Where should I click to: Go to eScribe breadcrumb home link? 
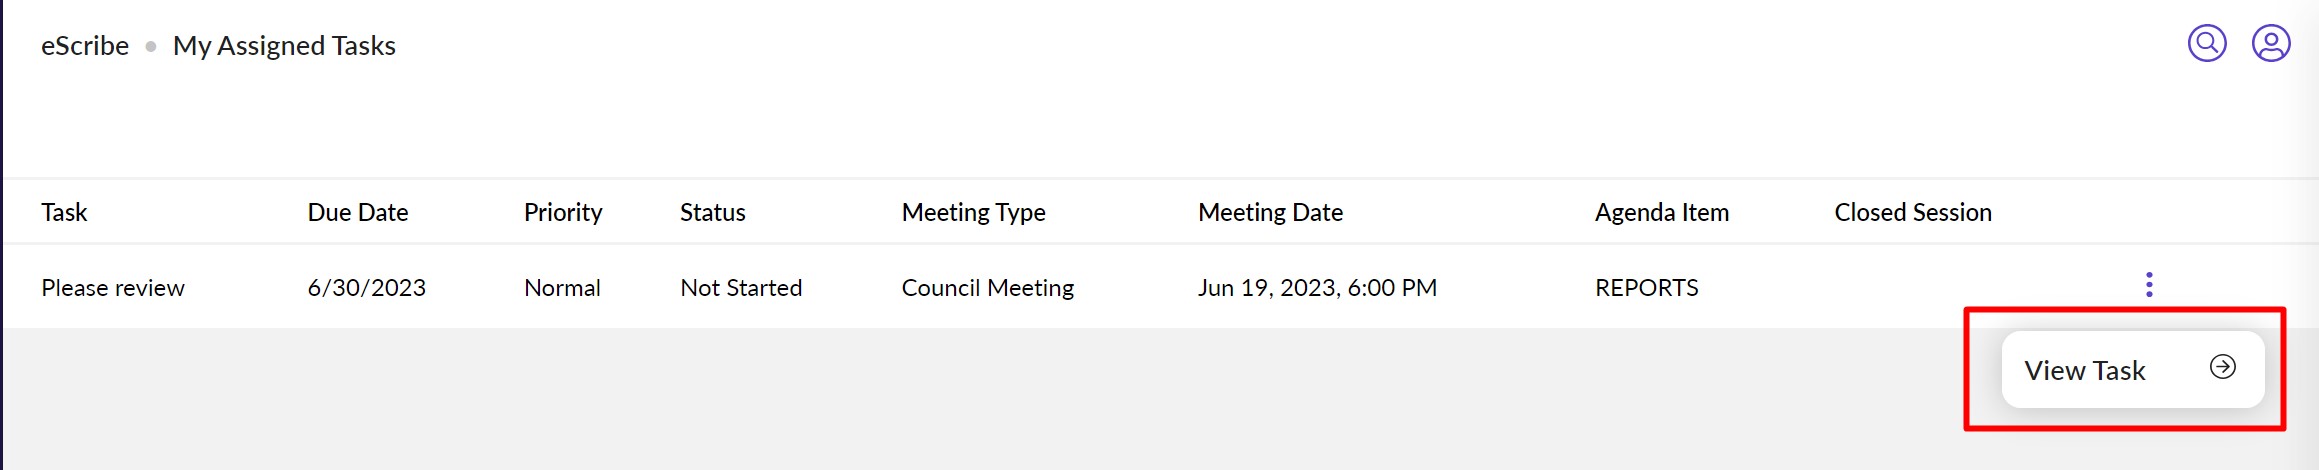click(x=85, y=46)
